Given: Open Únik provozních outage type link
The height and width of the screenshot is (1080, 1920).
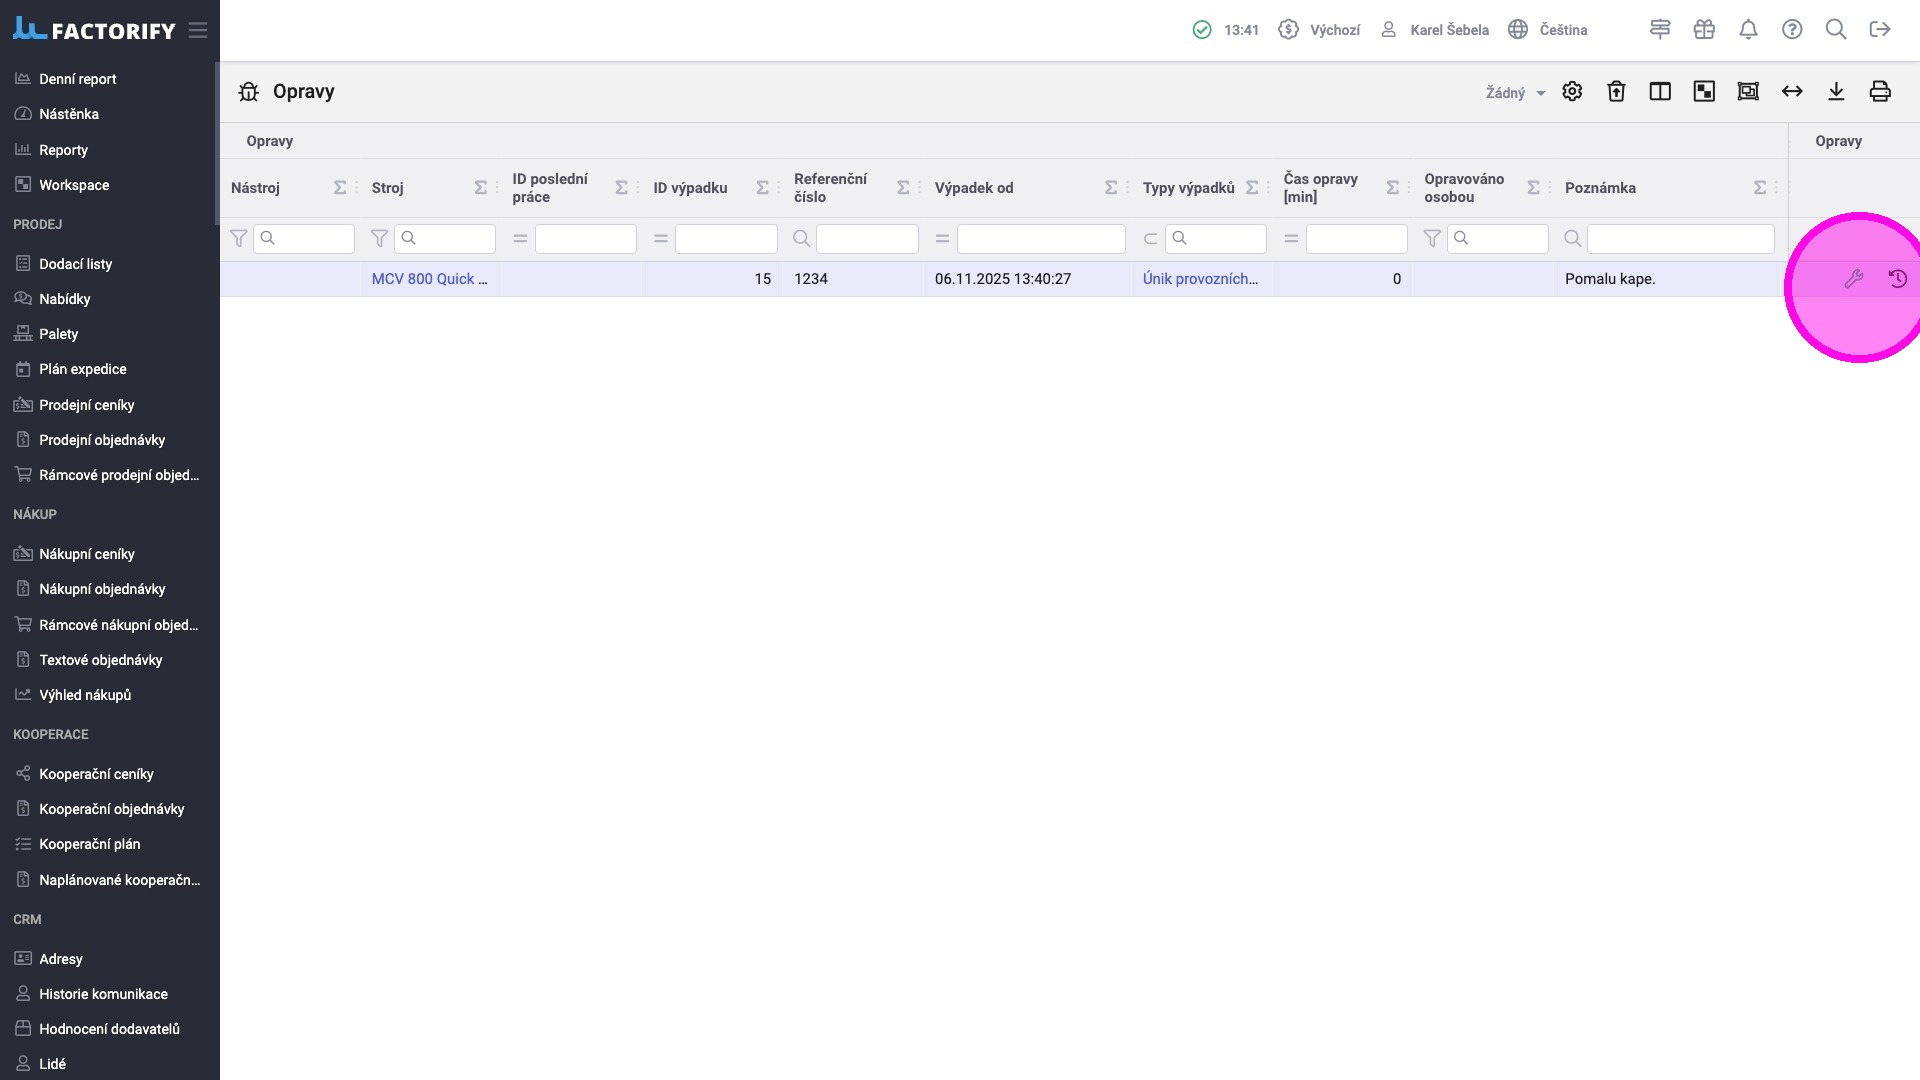Looking at the screenshot, I should pos(1200,279).
